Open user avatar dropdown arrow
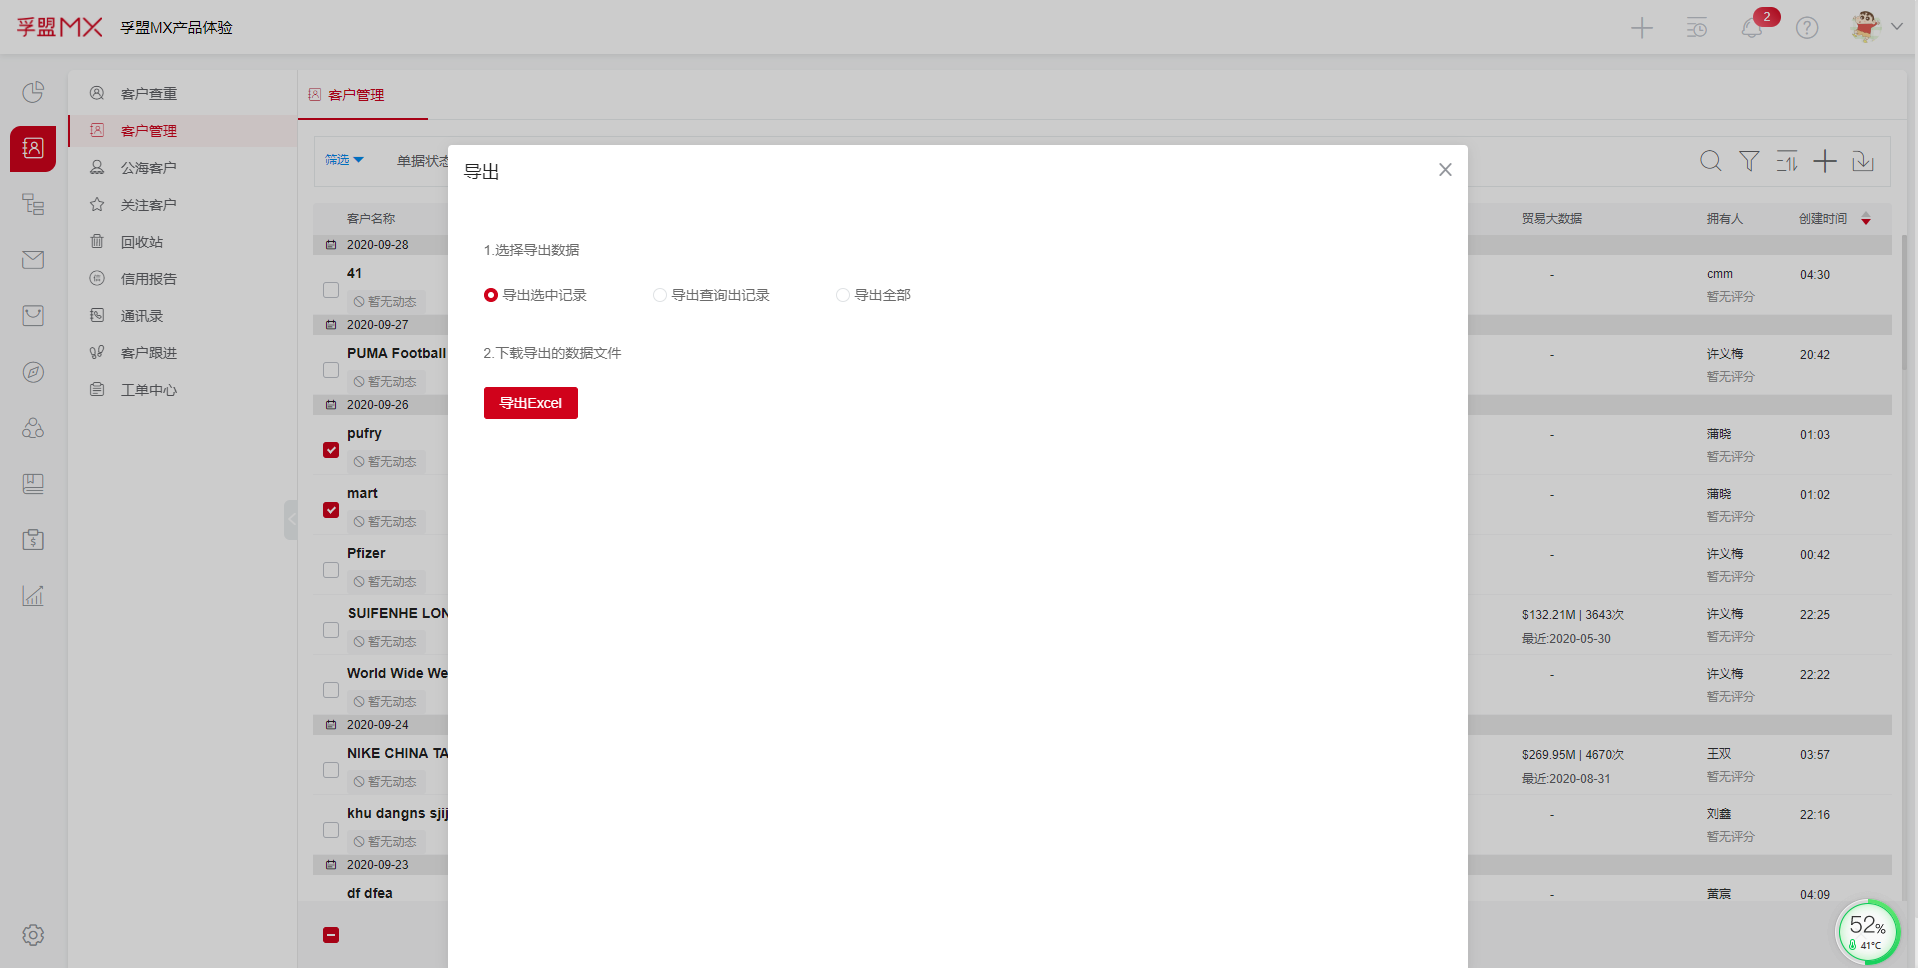 point(1896,27)
